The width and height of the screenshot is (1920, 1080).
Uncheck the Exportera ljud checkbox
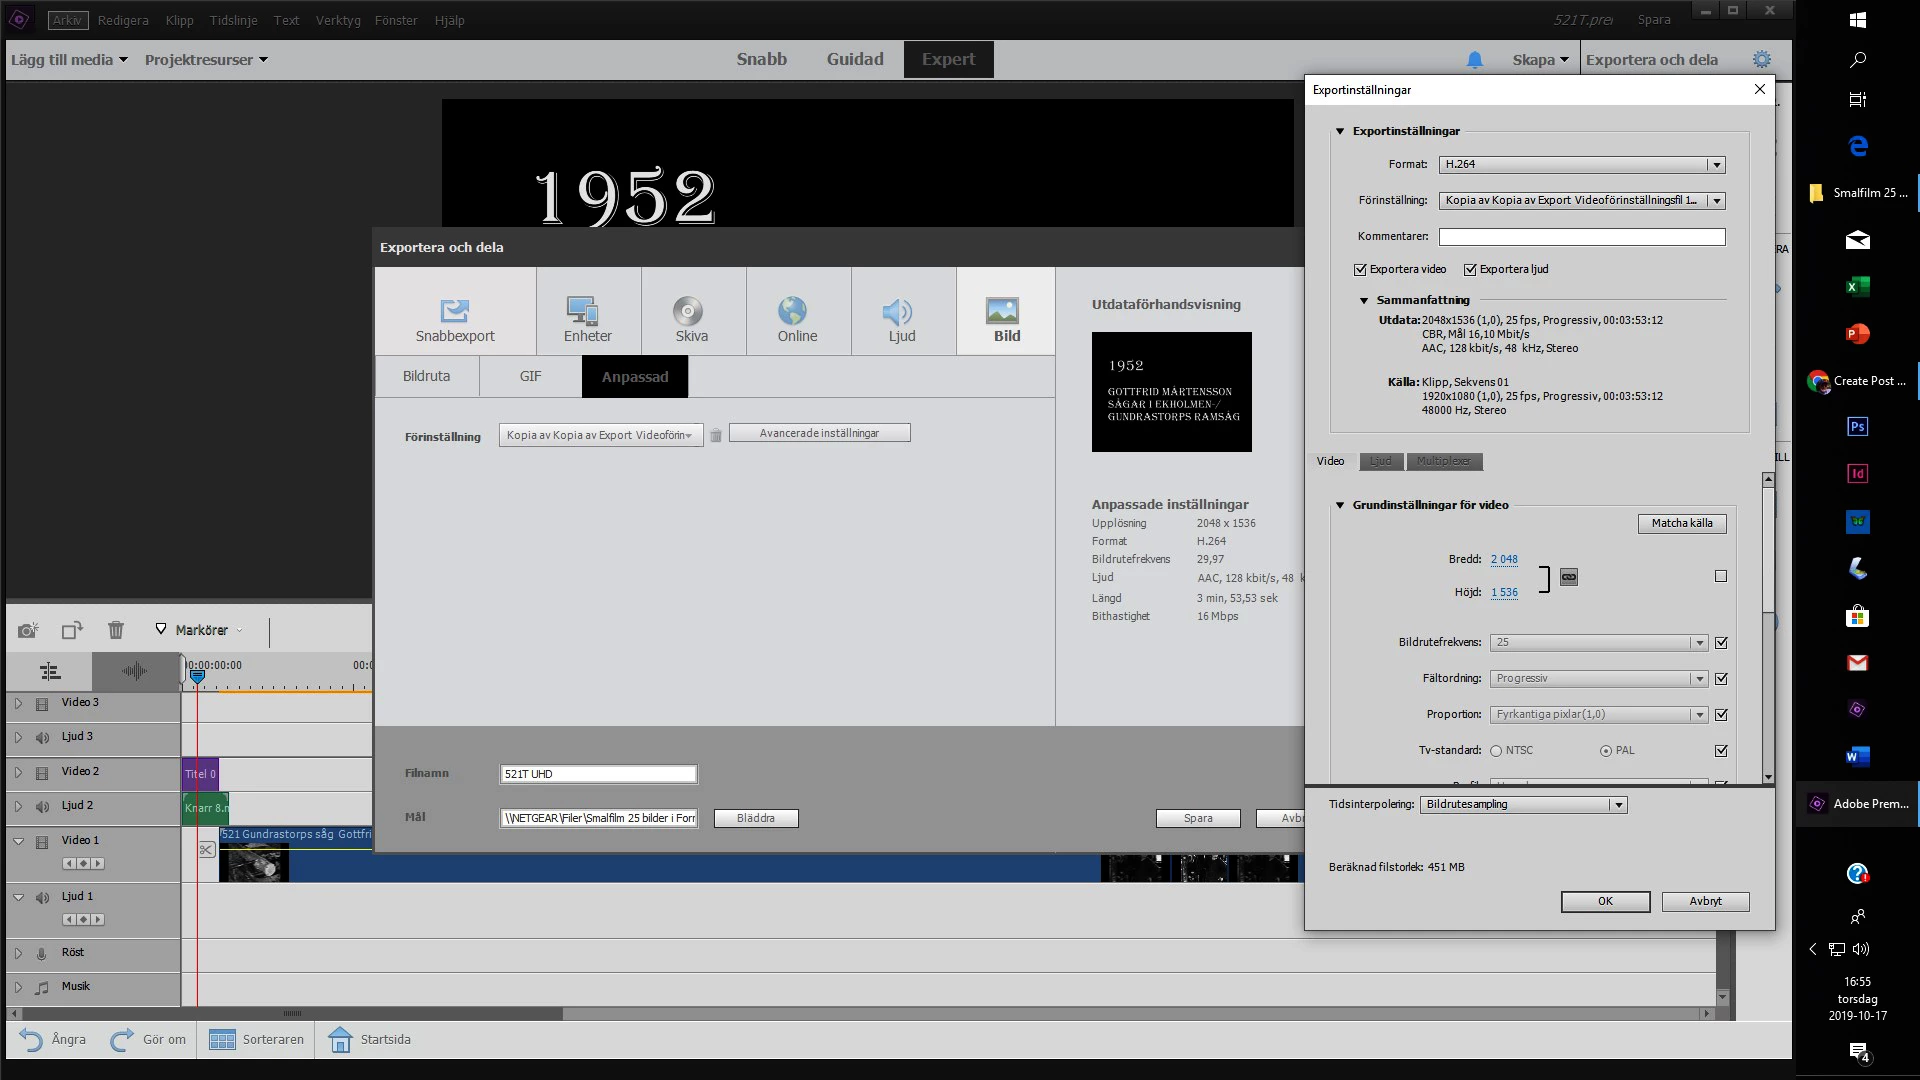1470,270
